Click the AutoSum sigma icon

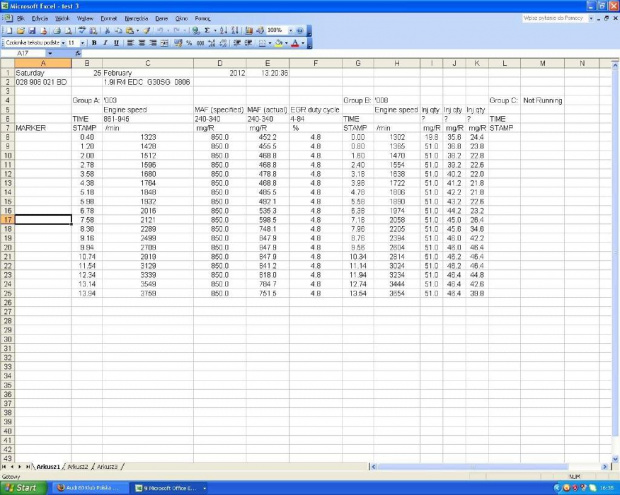[207, 31]
